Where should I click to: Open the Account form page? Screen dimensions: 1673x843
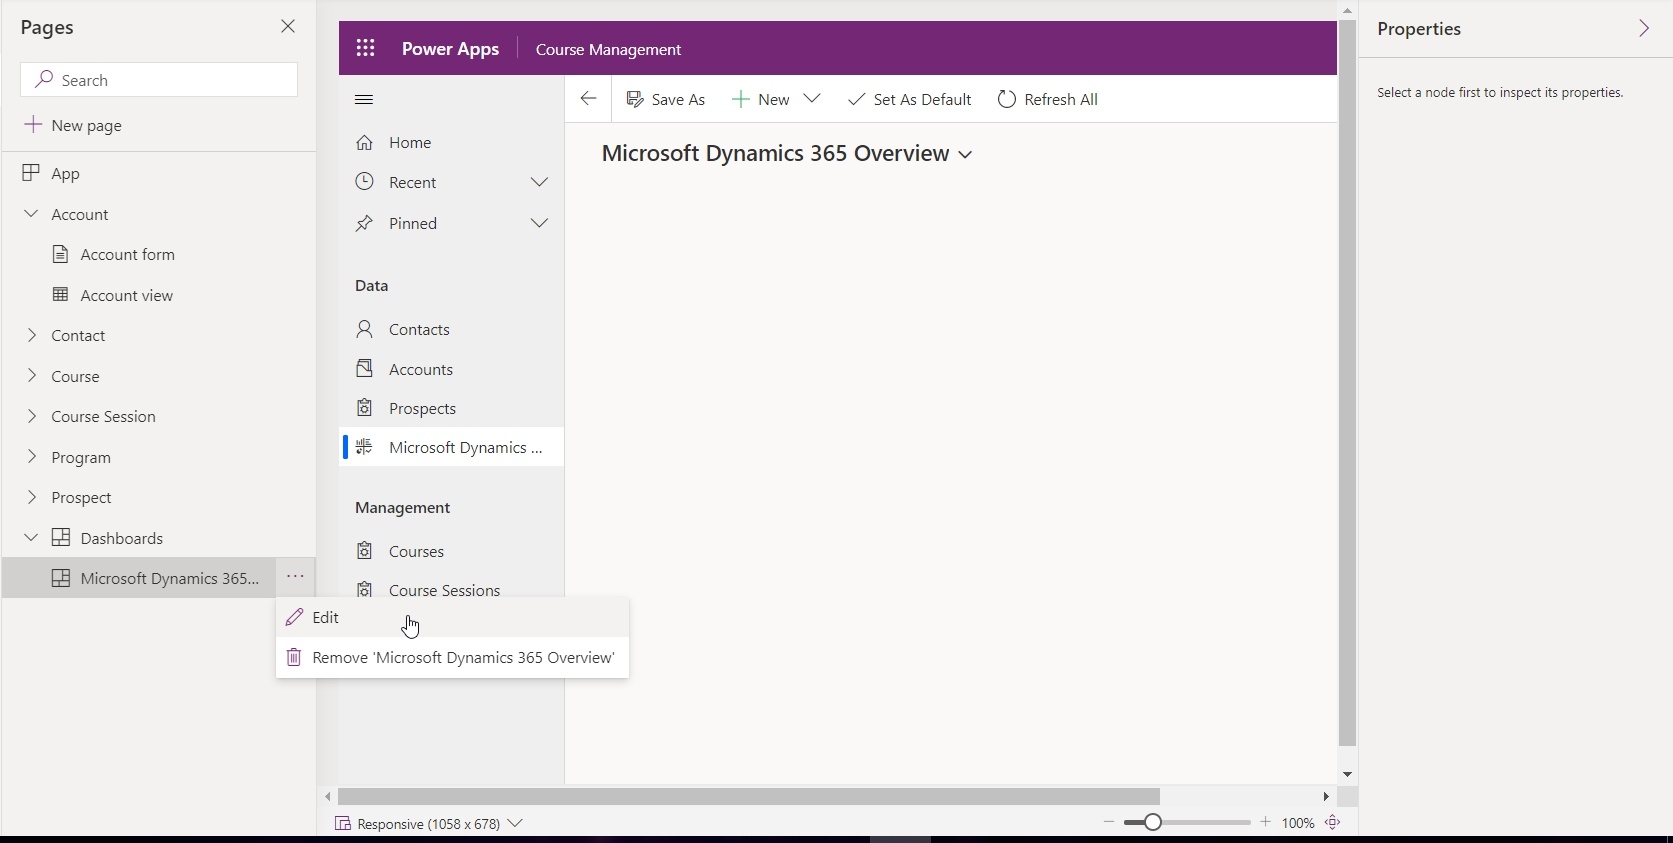[x=128, y=254]
